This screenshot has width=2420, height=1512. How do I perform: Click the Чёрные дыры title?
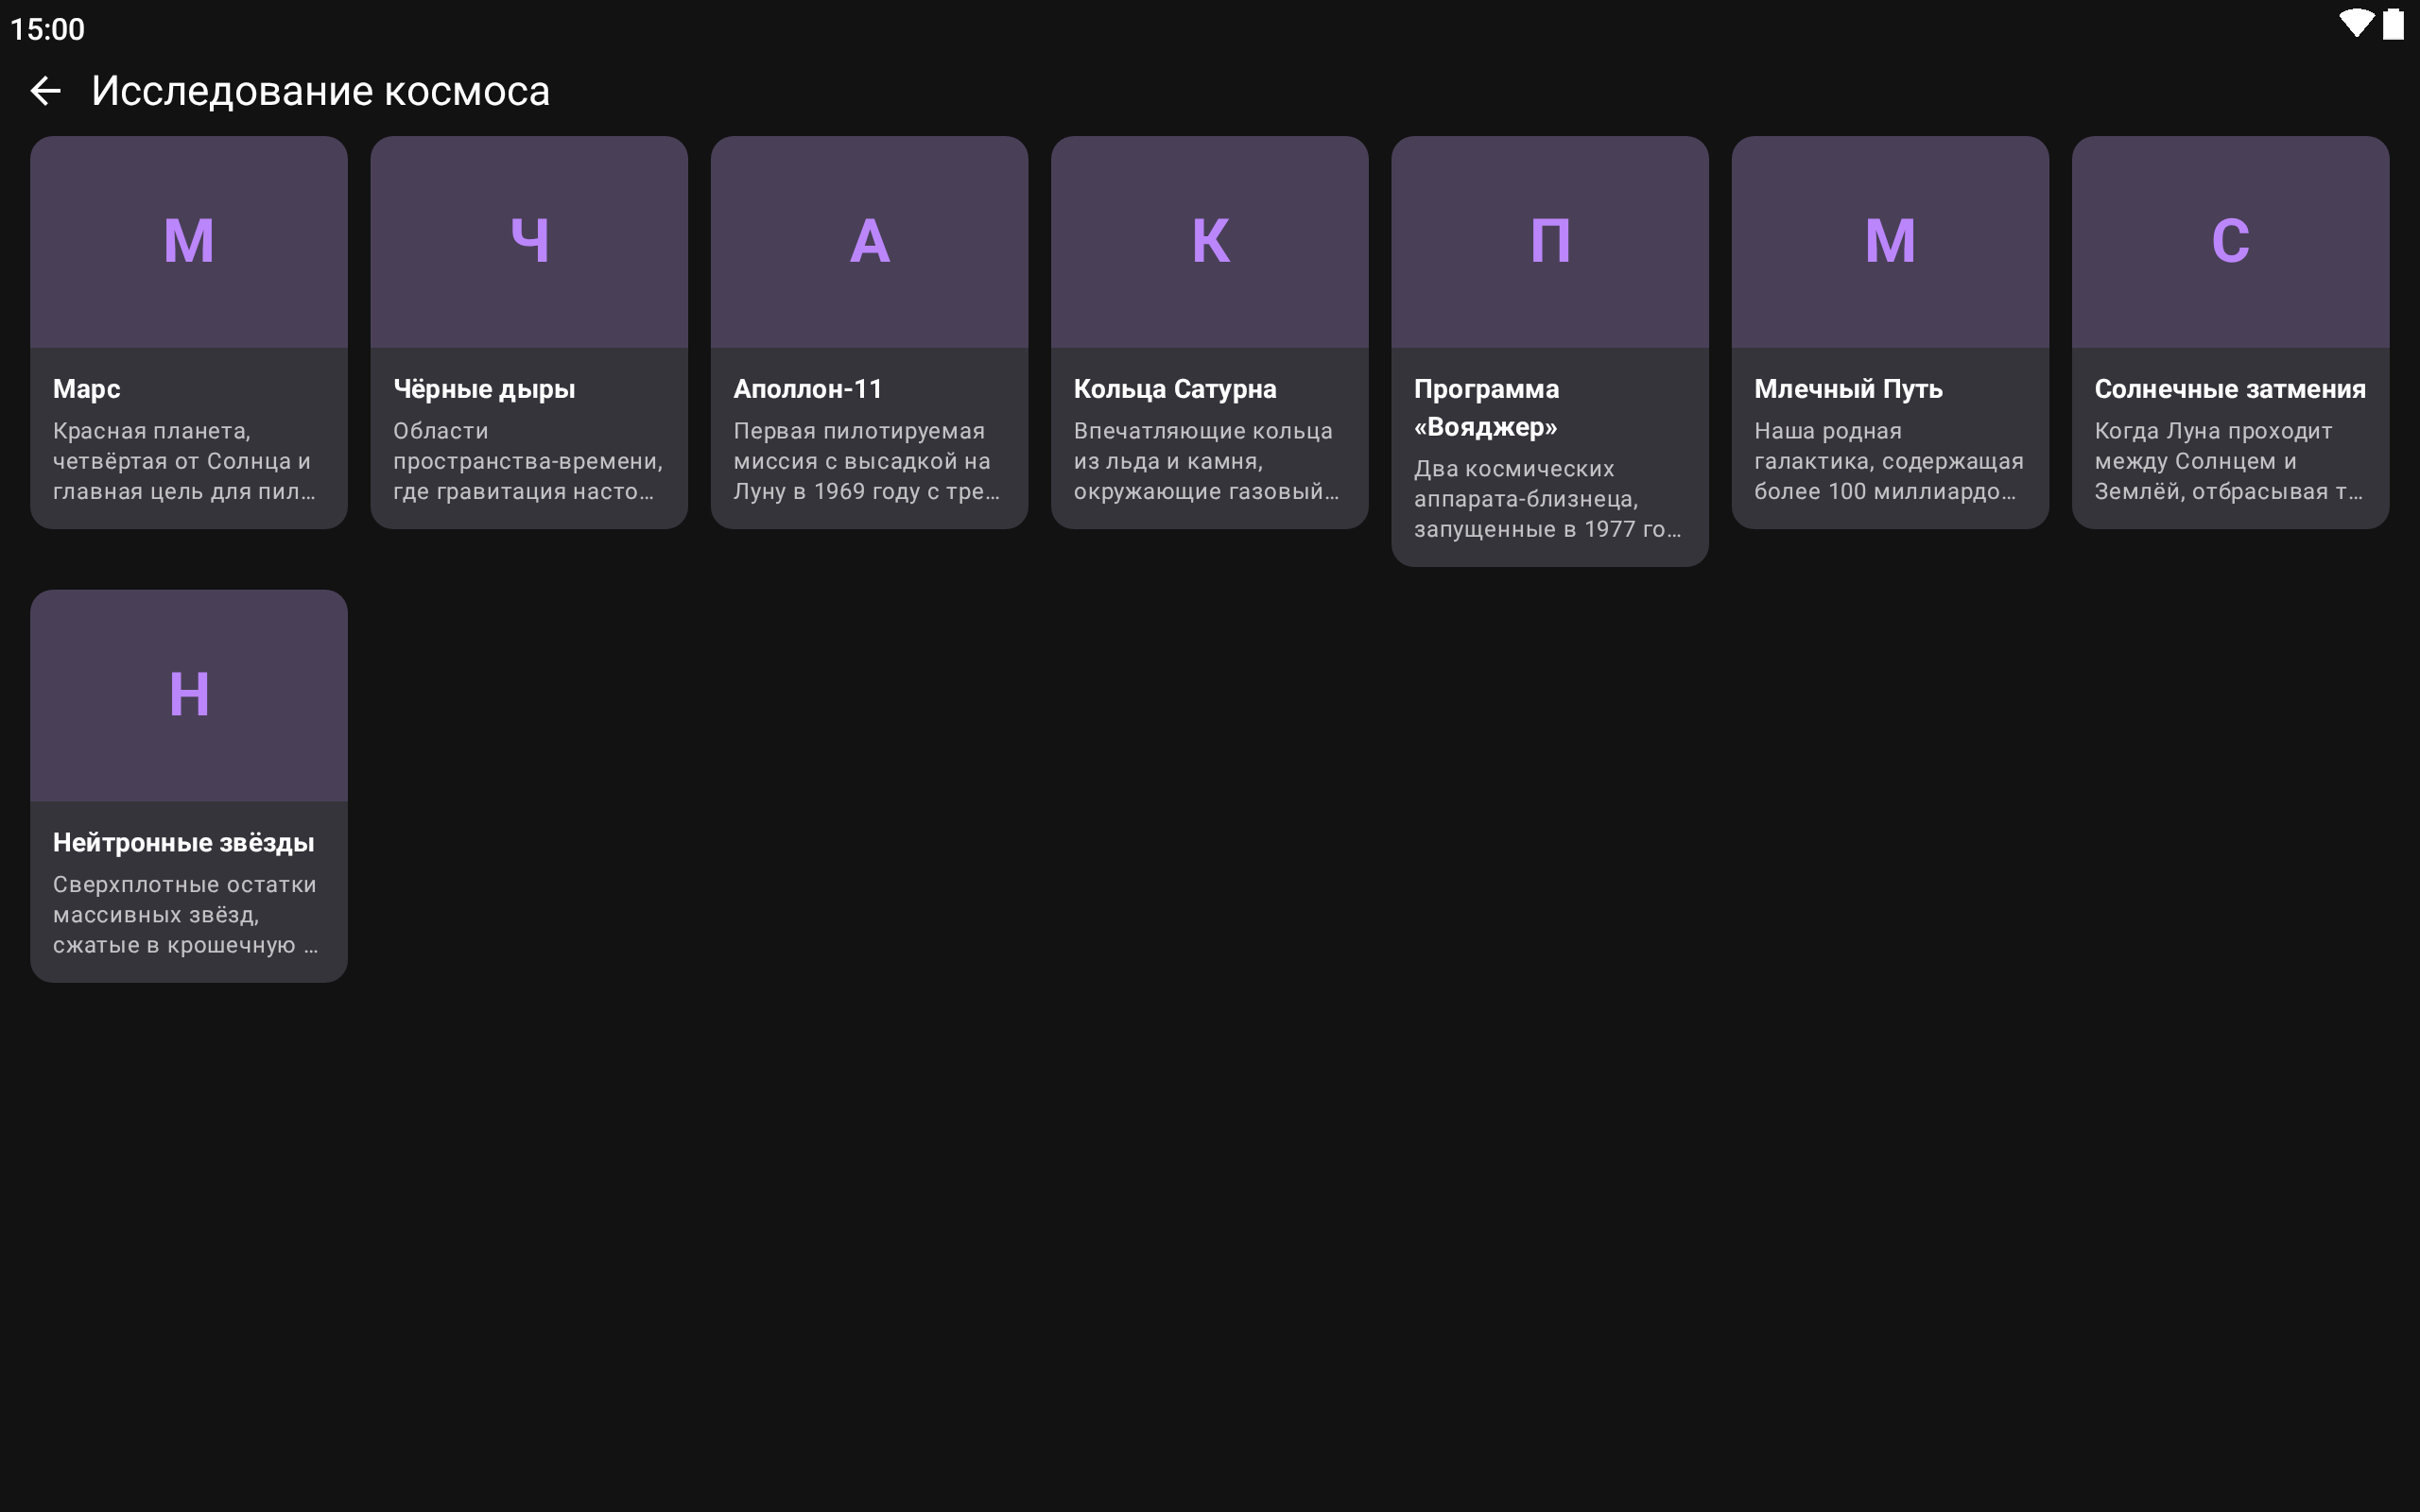484,389
